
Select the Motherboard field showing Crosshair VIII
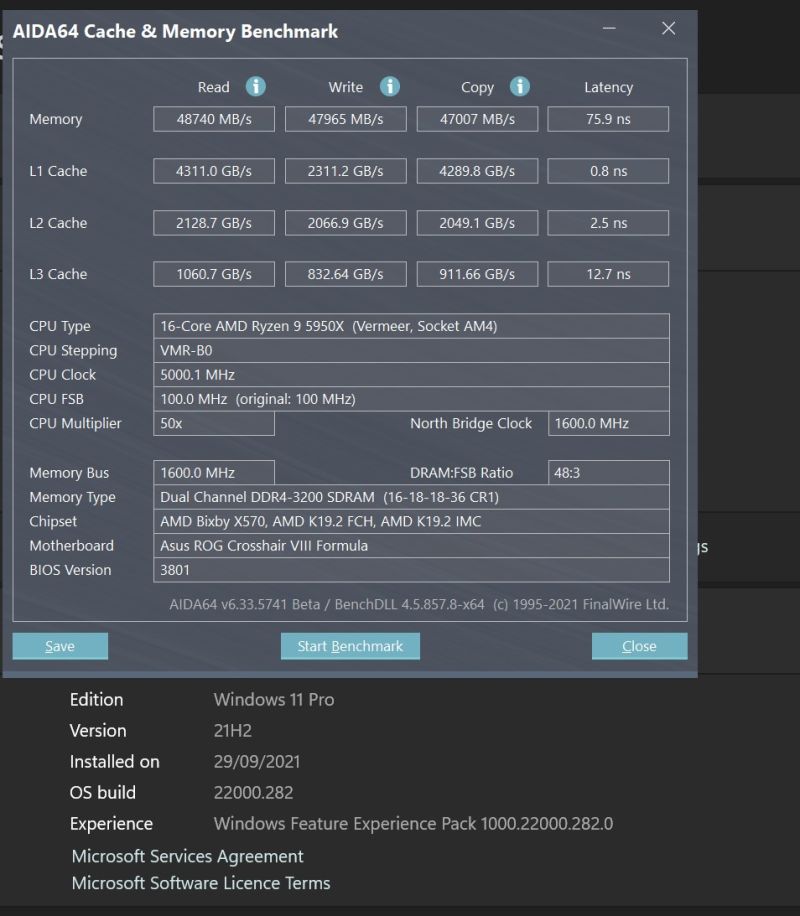(x=412, y=546)
